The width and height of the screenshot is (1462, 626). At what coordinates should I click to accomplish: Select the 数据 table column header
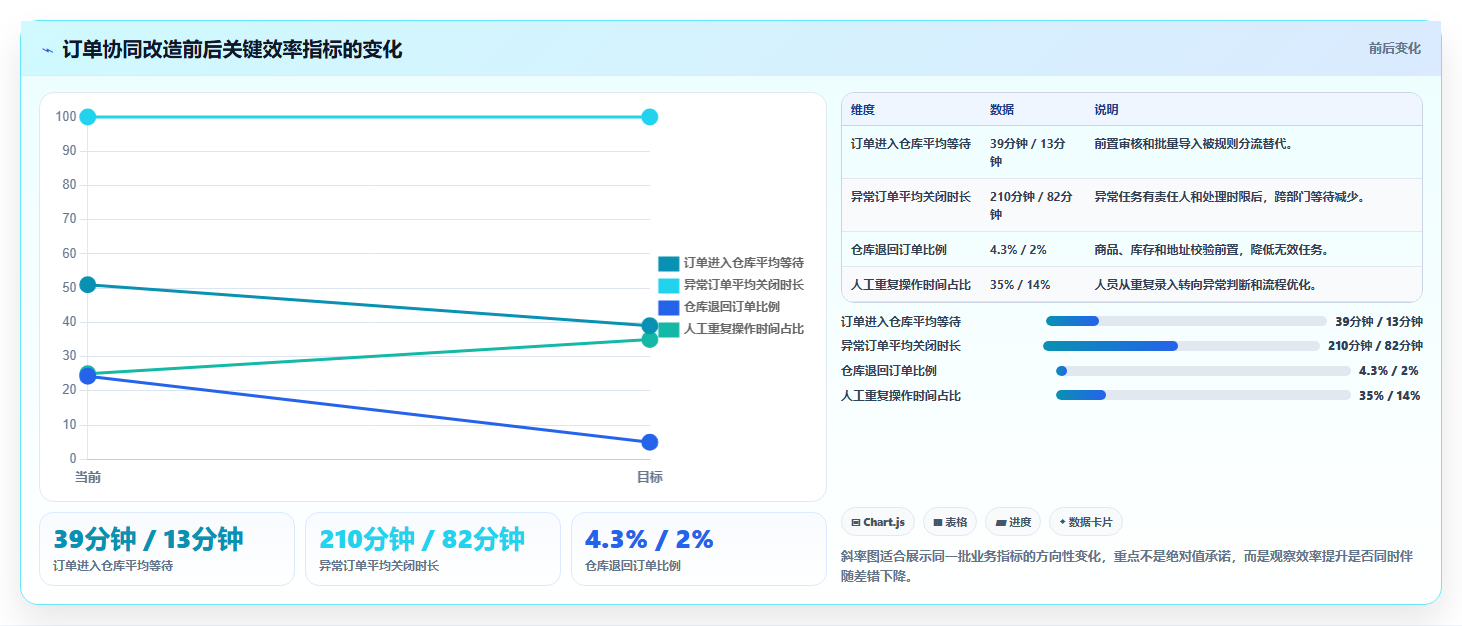(1034, 110)
